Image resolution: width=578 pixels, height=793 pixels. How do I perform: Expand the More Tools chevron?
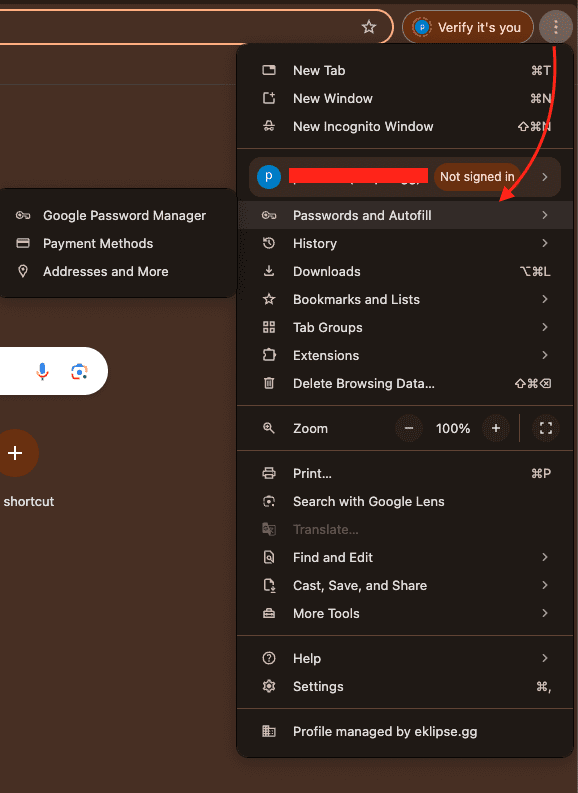coord(545,613)
